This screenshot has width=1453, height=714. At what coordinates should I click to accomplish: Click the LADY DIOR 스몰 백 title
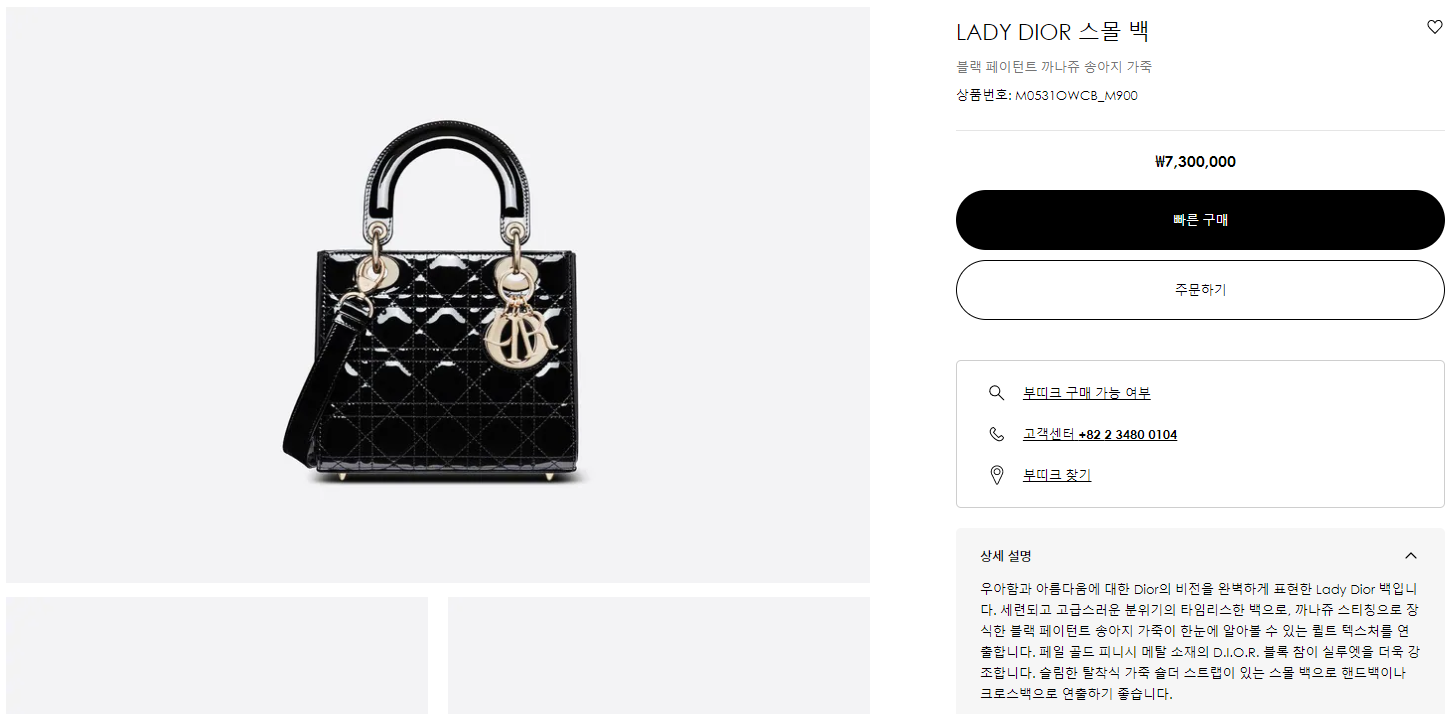click(1053, 32)
